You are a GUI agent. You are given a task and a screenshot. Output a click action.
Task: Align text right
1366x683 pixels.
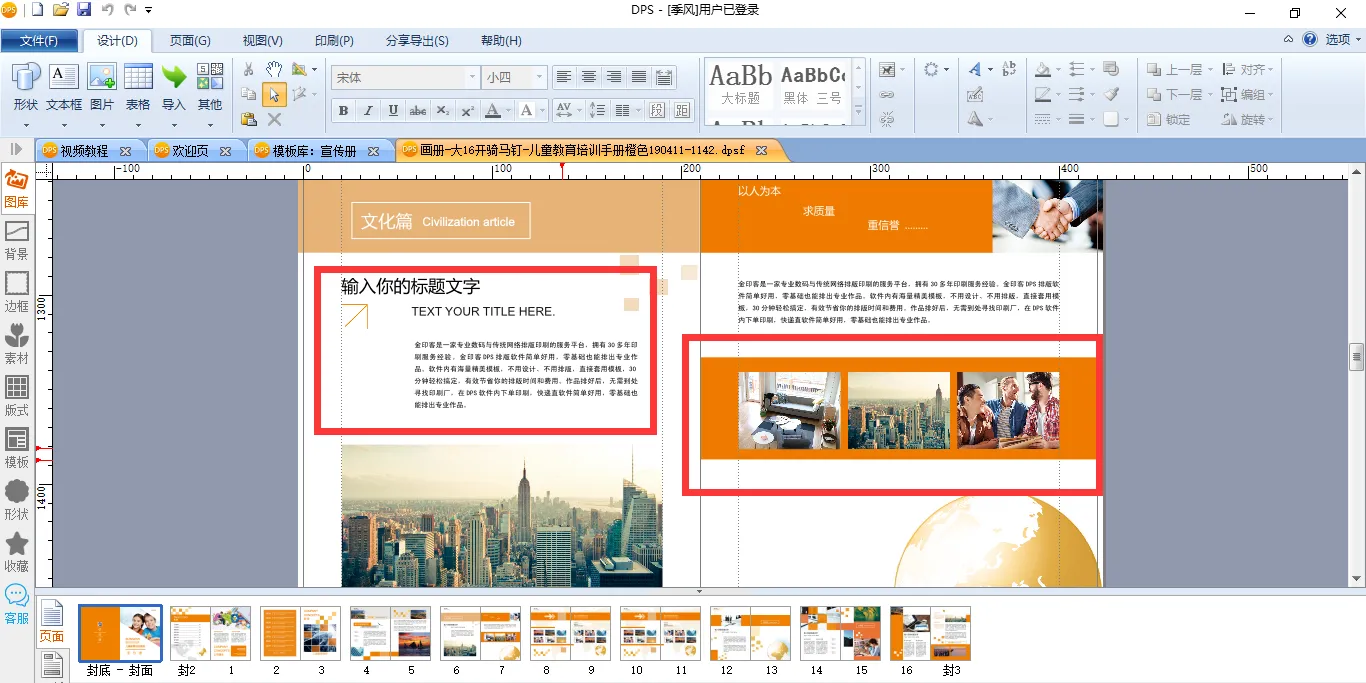614,77
